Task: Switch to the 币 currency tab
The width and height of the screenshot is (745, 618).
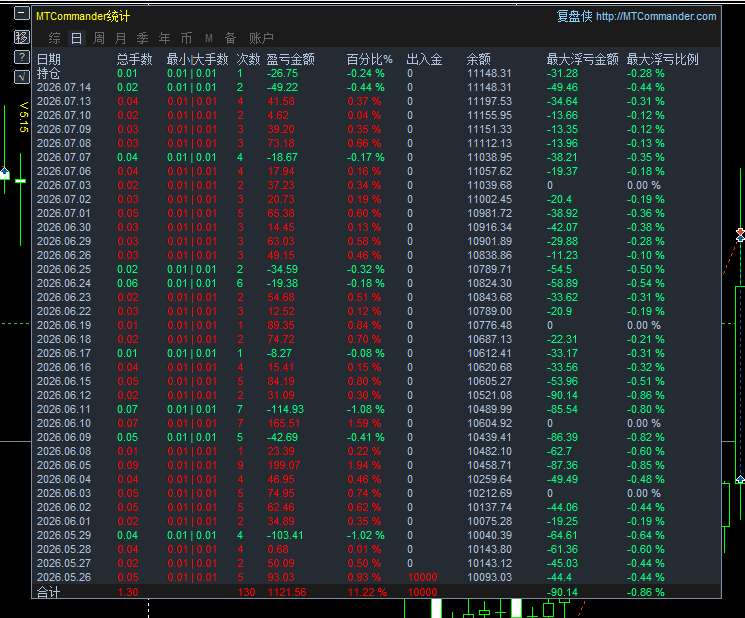Action: [186, 38]
